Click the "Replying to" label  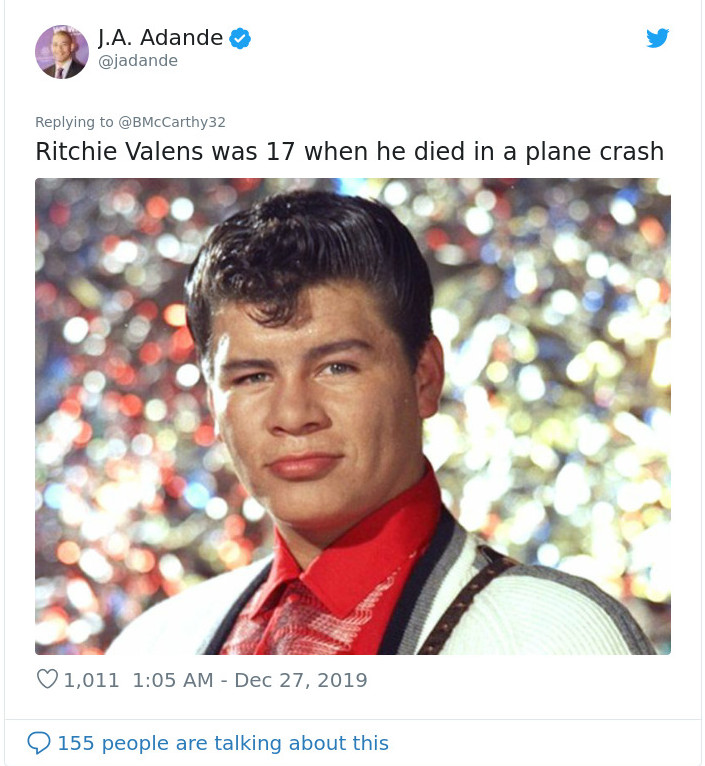(x=74, y=122)
